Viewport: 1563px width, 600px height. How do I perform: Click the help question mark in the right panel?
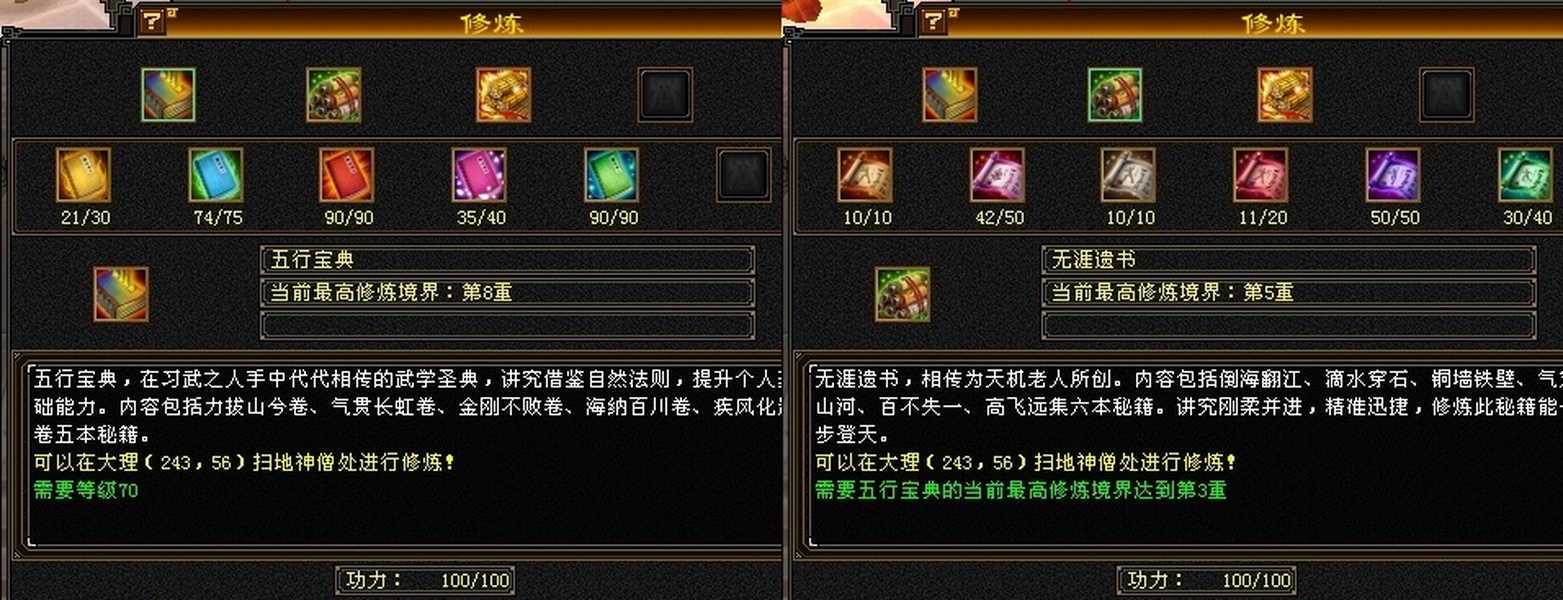[934, 22]
